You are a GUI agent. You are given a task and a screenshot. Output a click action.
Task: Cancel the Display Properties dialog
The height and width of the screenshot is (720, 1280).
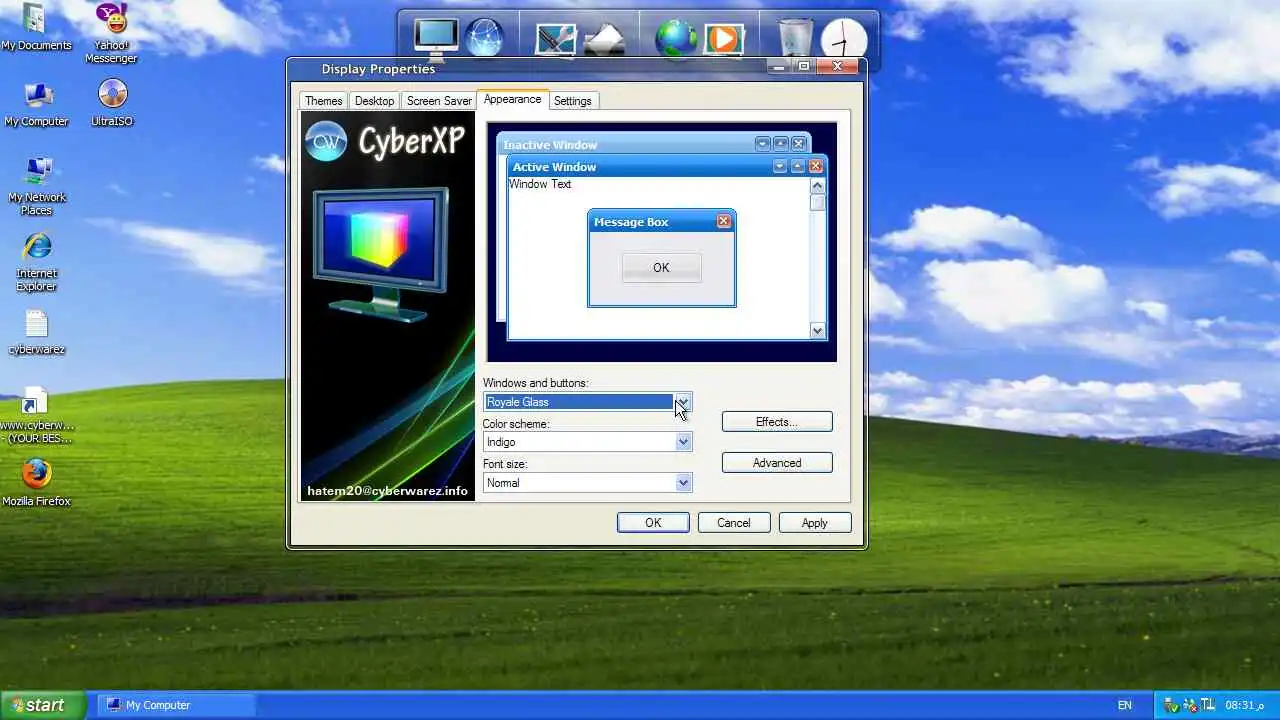(x=733, y=523)
